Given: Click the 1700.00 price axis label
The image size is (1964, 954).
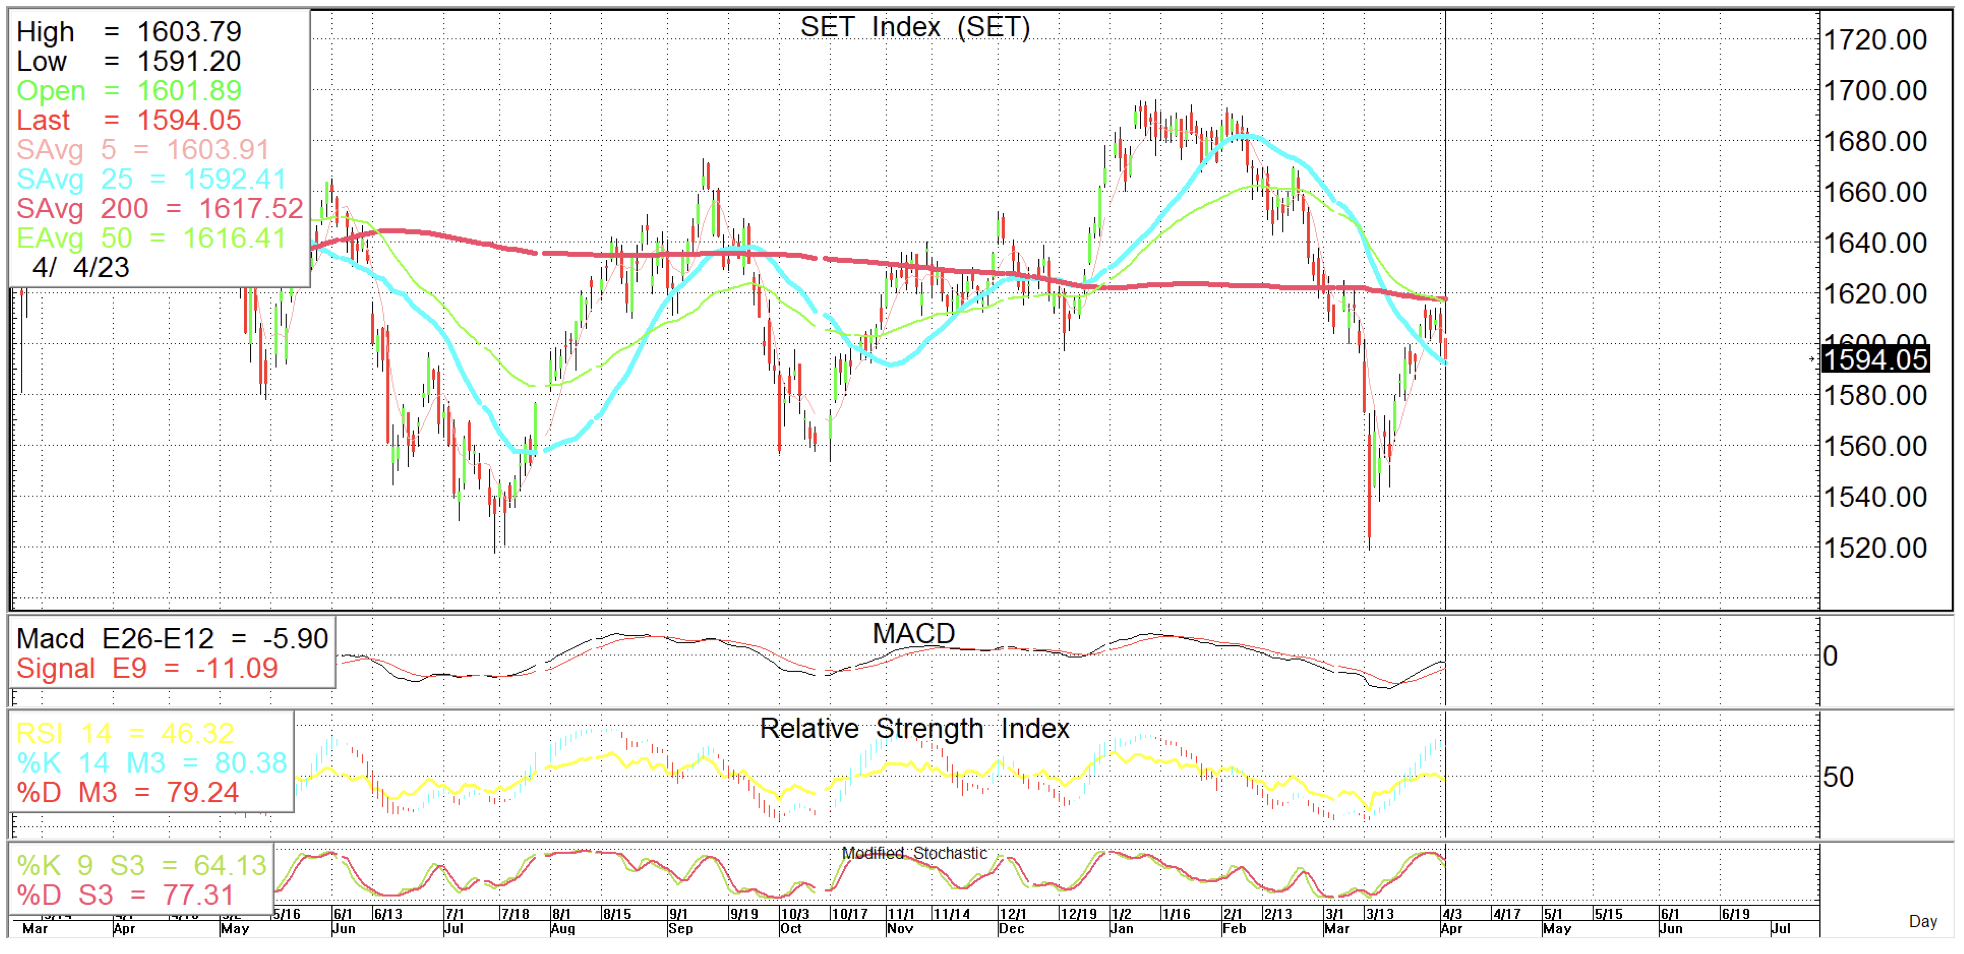Looking at the screenshot, I should coord(1875,91).
